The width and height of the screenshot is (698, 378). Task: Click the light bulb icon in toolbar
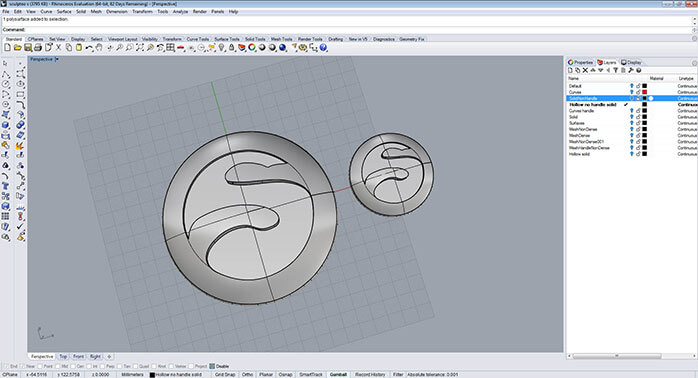221,48
